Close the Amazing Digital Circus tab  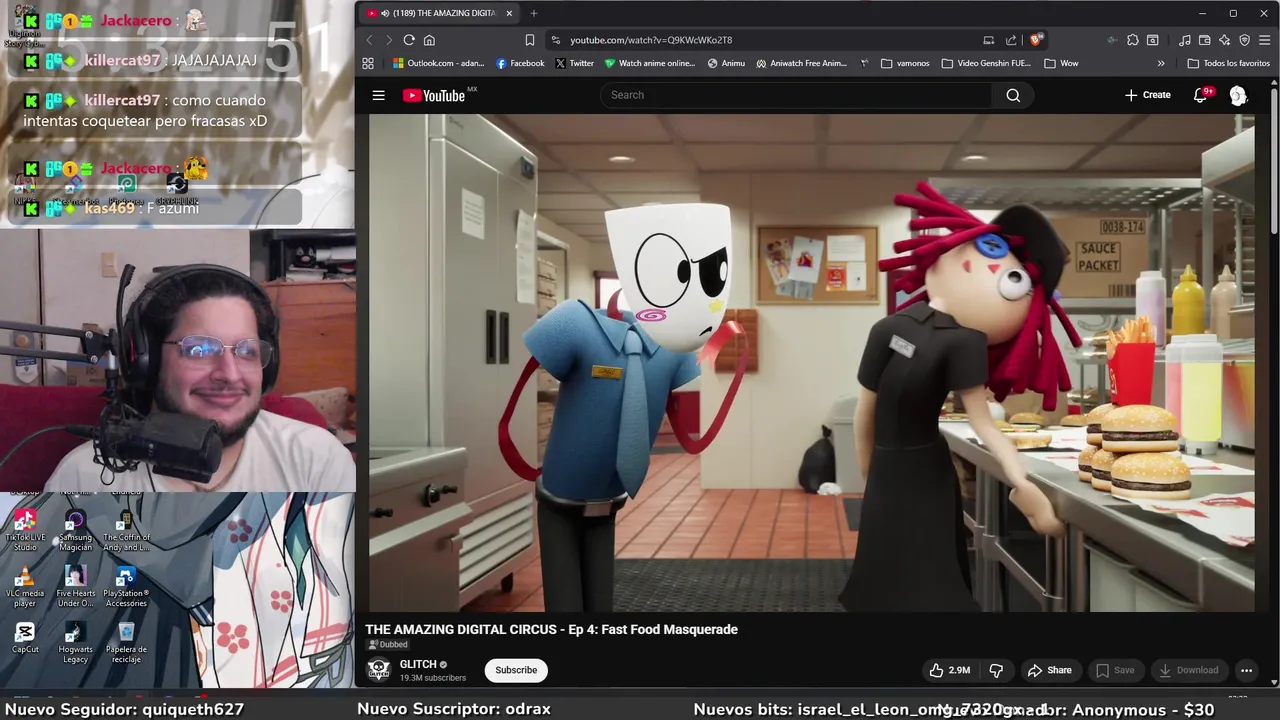(509, 13)
